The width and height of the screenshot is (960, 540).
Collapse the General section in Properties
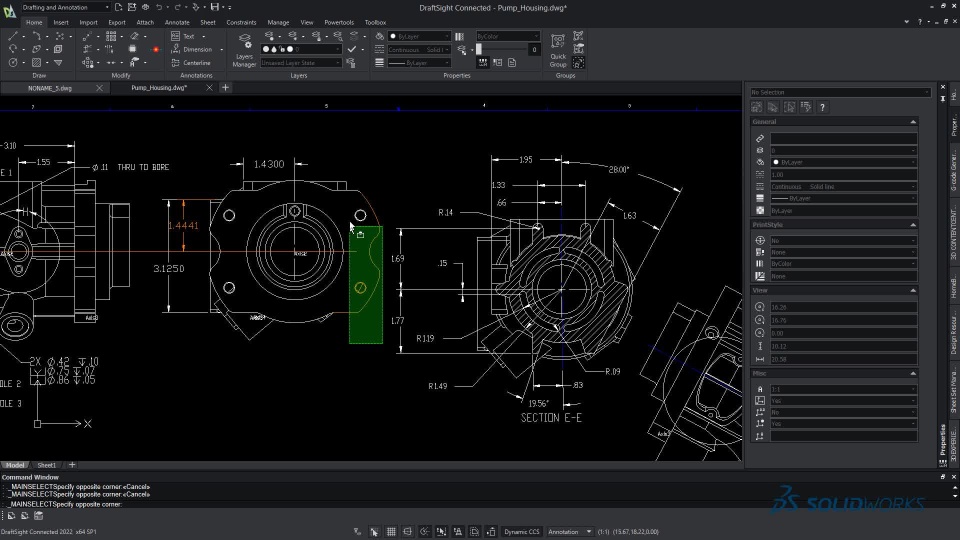[913, 122]
